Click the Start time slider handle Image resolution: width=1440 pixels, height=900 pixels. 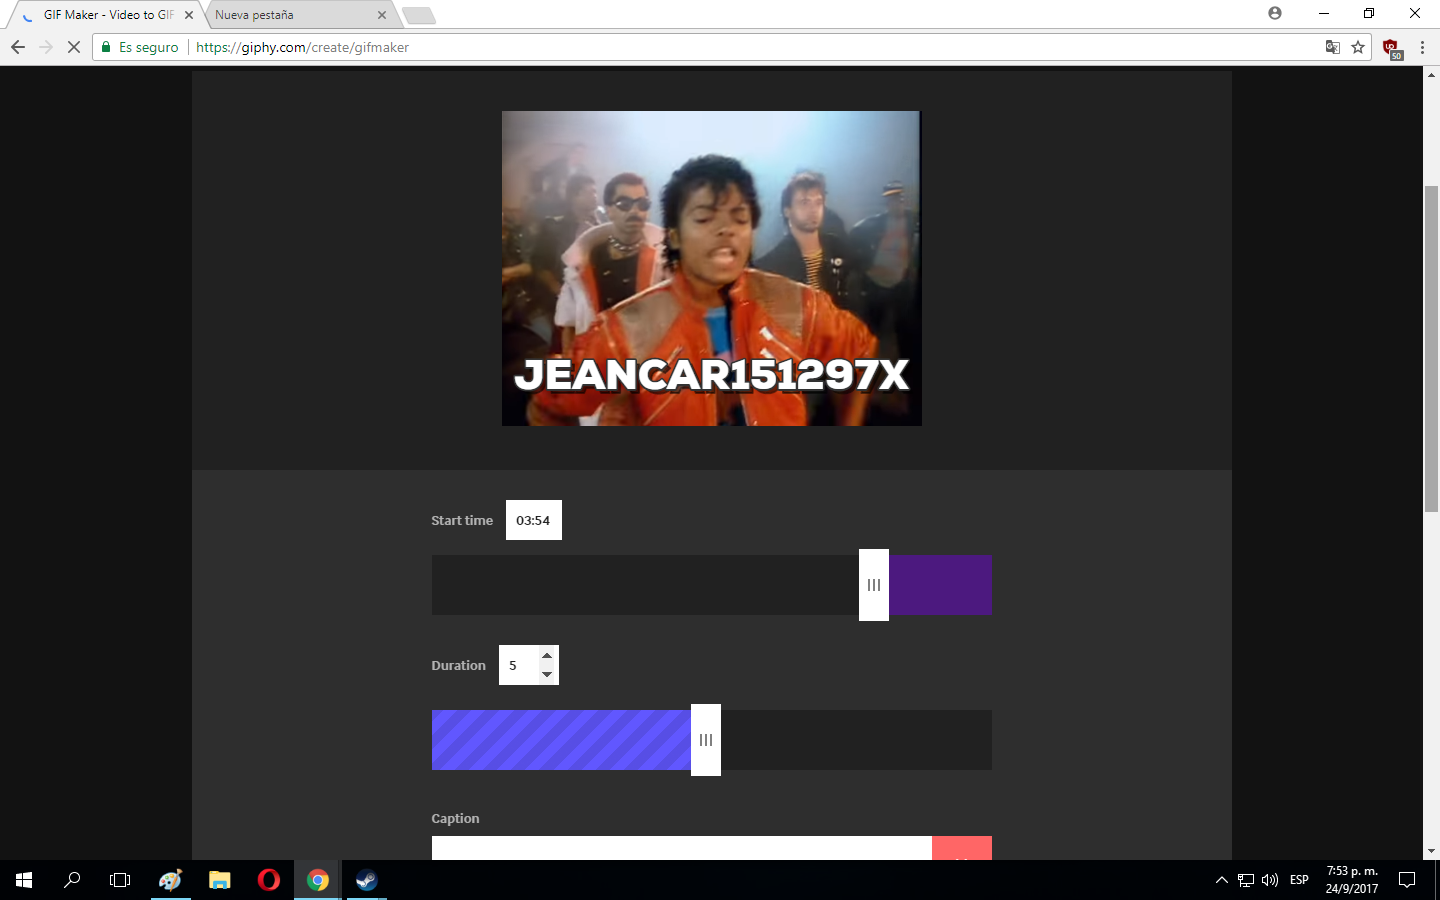[x=874, y=585]
